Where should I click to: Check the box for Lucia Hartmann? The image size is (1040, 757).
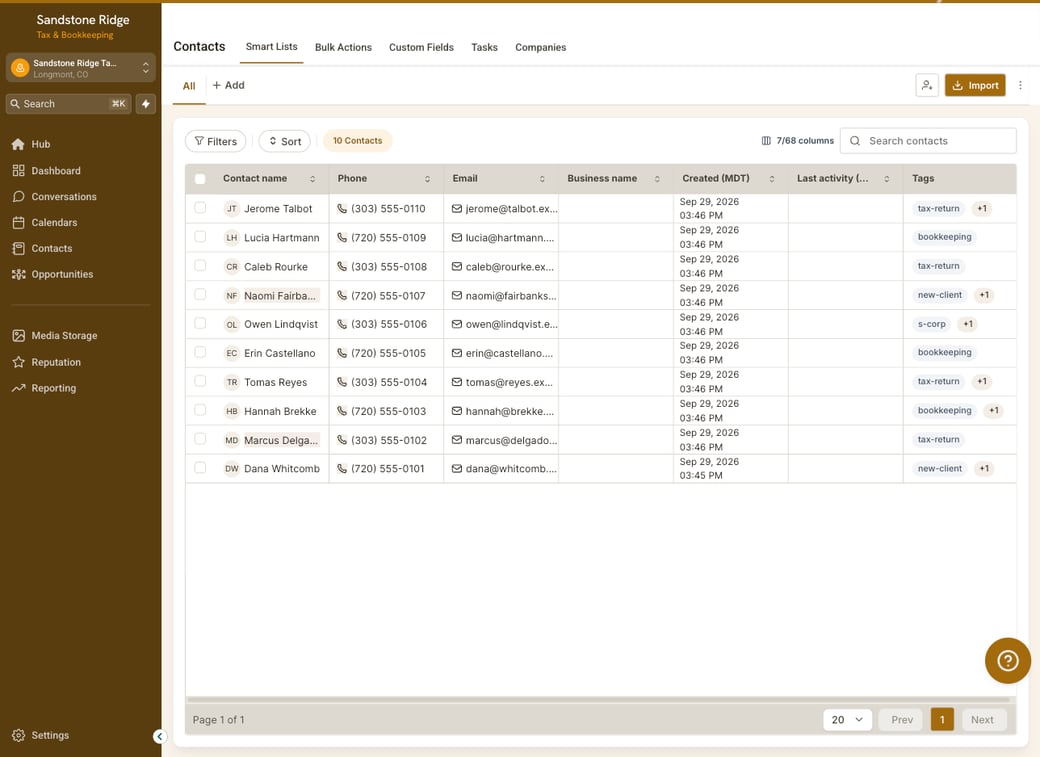[200, 236]
